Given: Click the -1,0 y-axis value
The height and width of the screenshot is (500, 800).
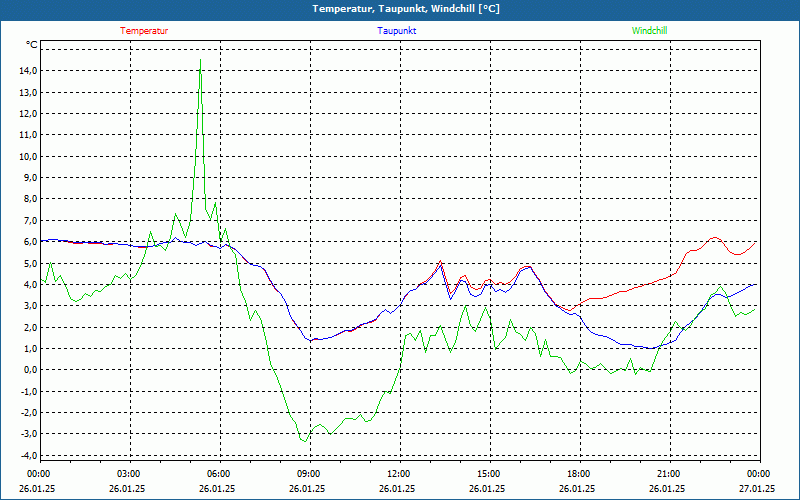Looking at the screenshot, I should (x=29, y=391).
